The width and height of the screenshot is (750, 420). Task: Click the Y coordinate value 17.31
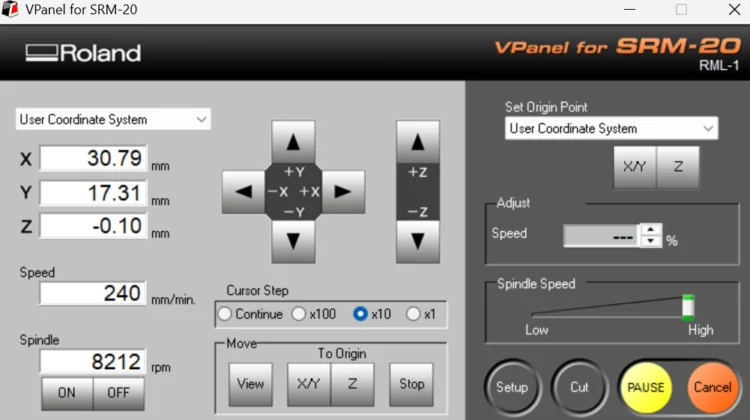point(93,193)
